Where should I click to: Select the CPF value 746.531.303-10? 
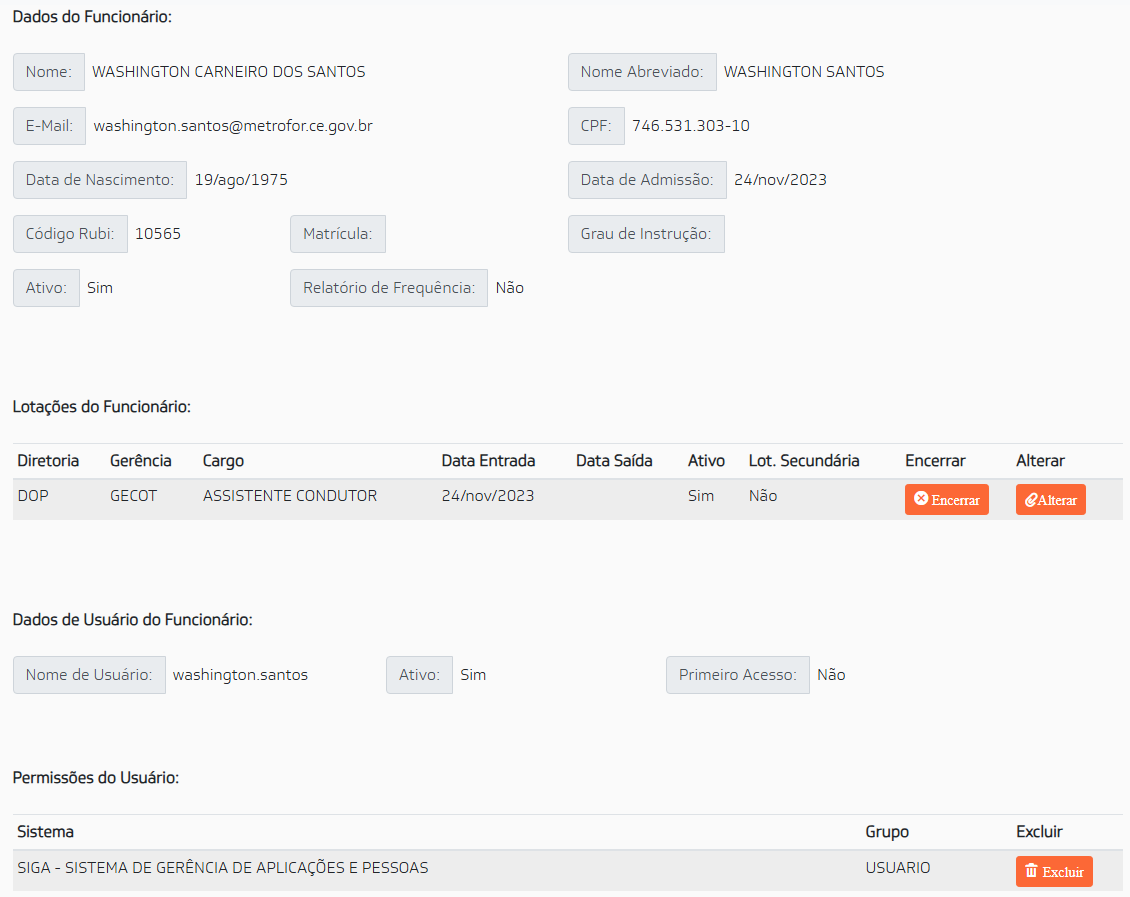pyautogui.click(x=690, y=126)
